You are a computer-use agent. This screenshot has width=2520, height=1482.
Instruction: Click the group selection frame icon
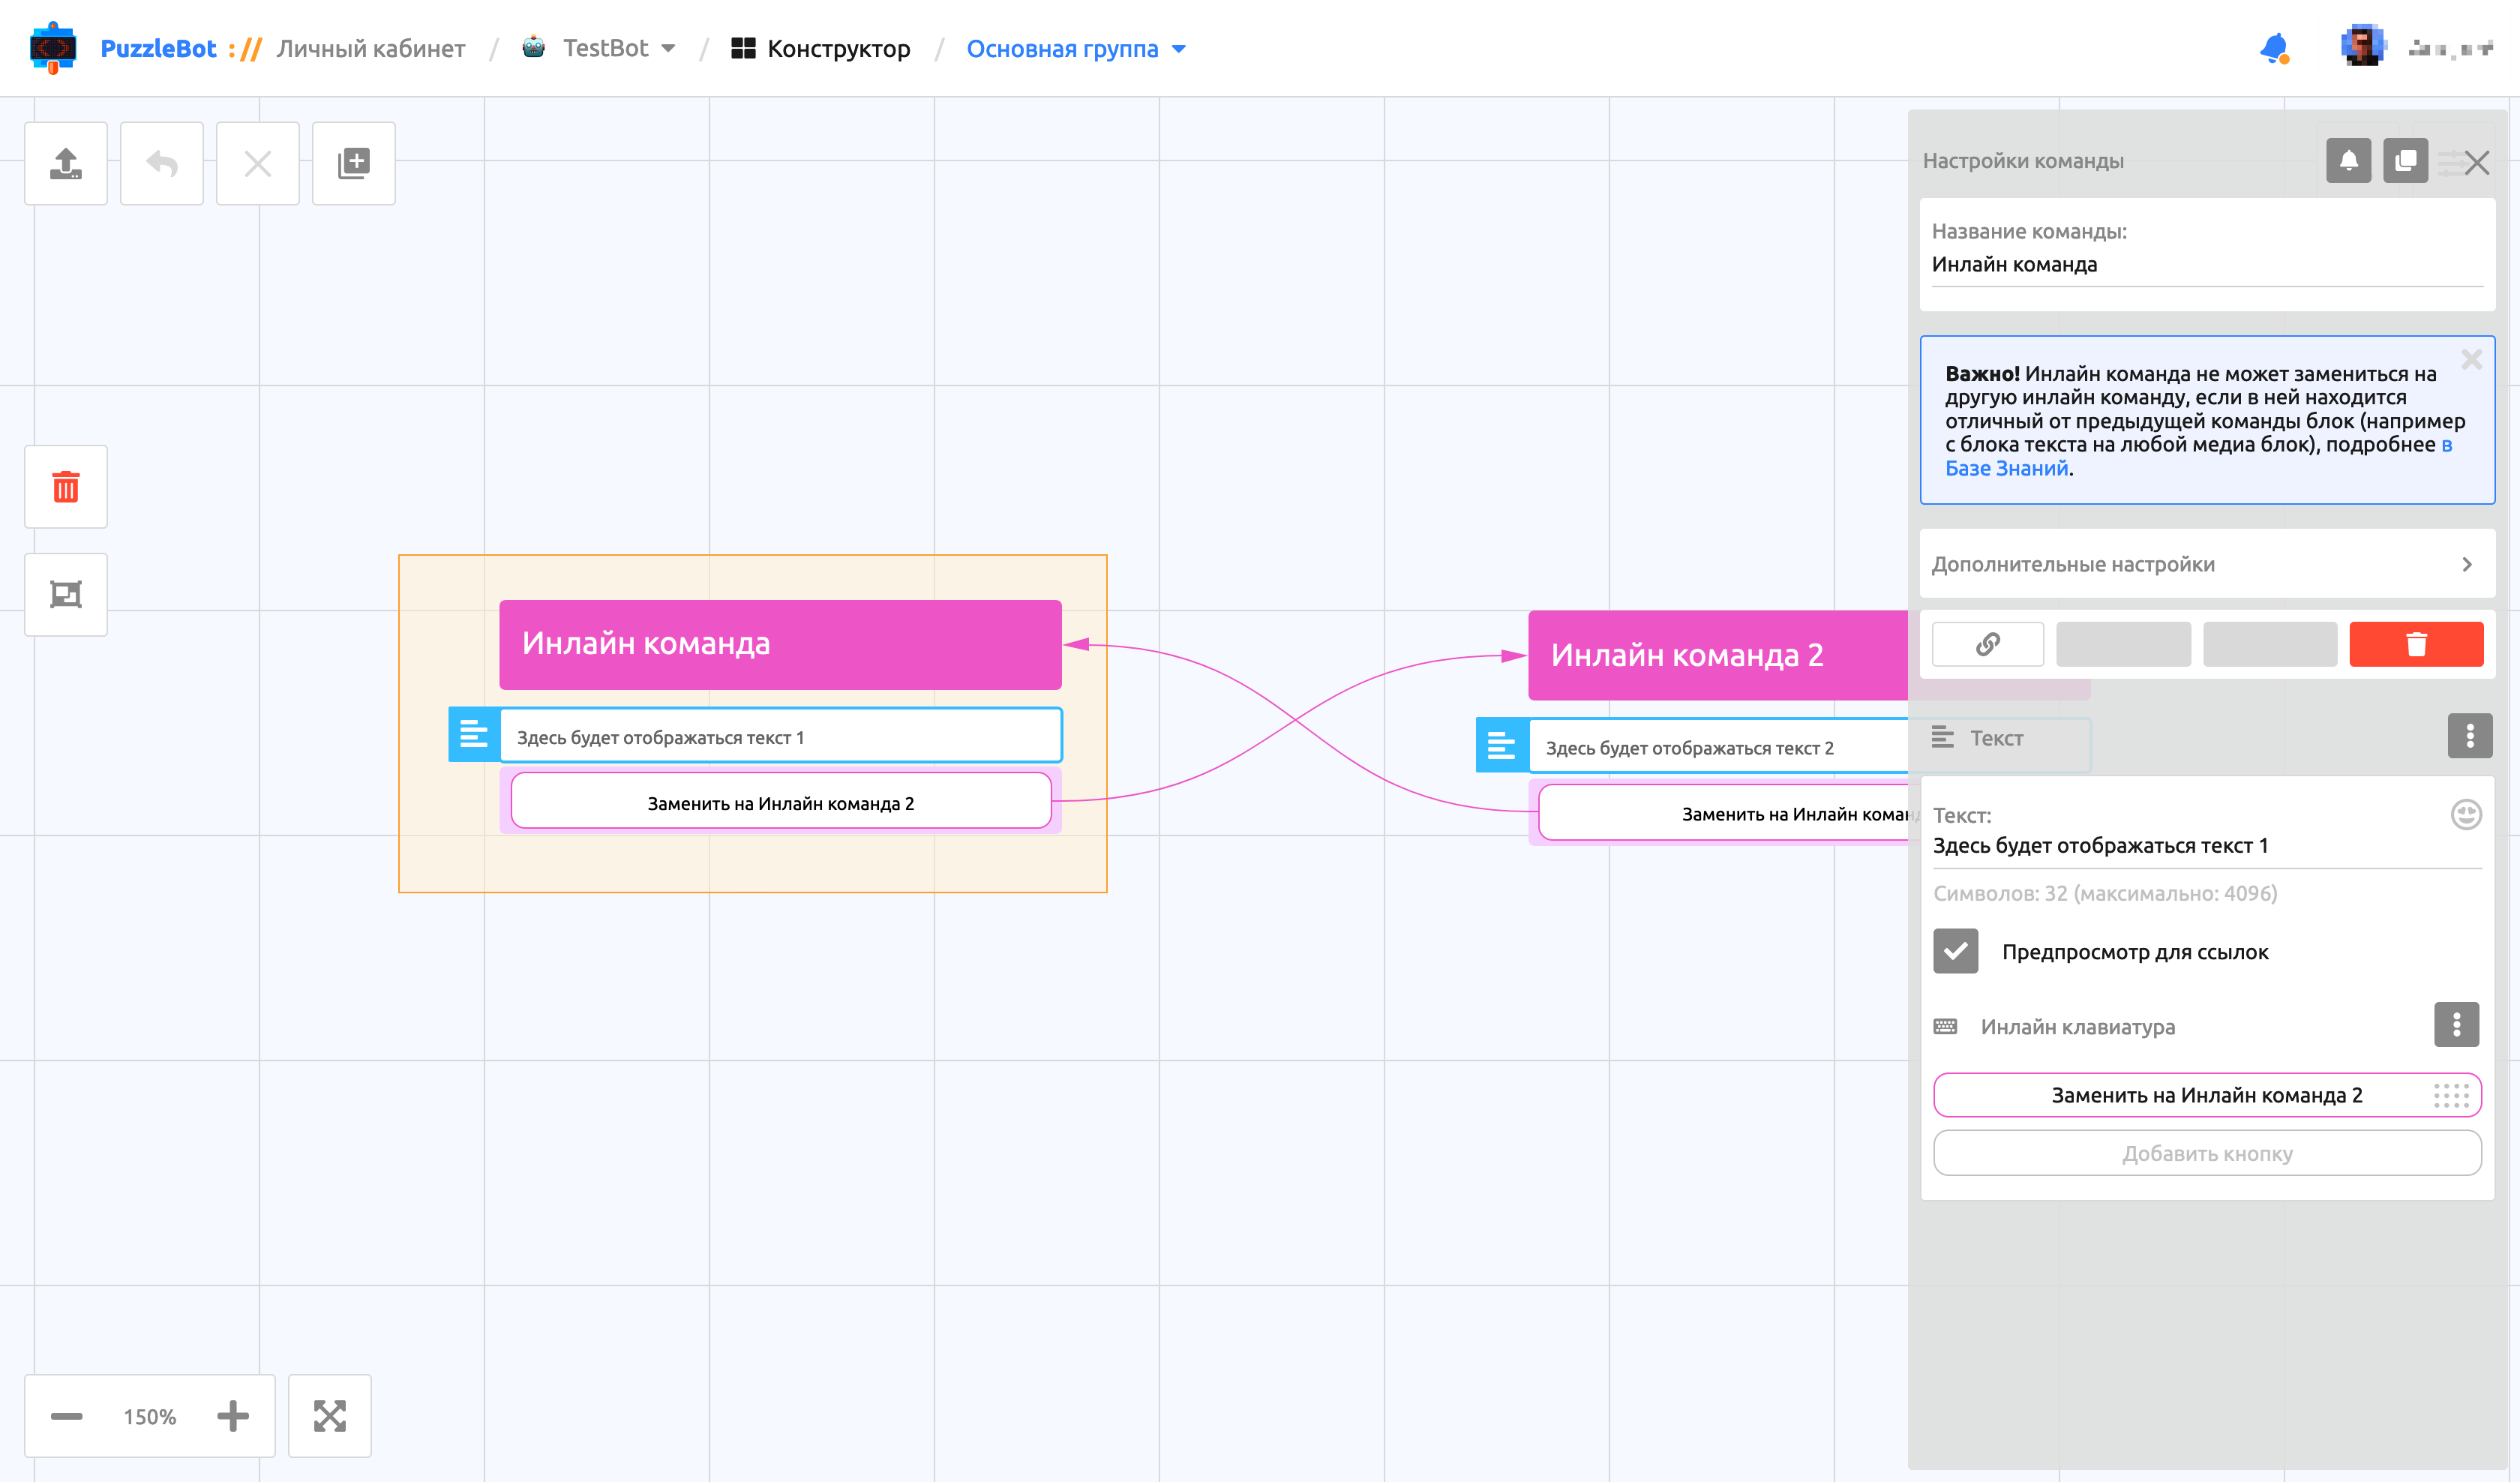point(66,595)
